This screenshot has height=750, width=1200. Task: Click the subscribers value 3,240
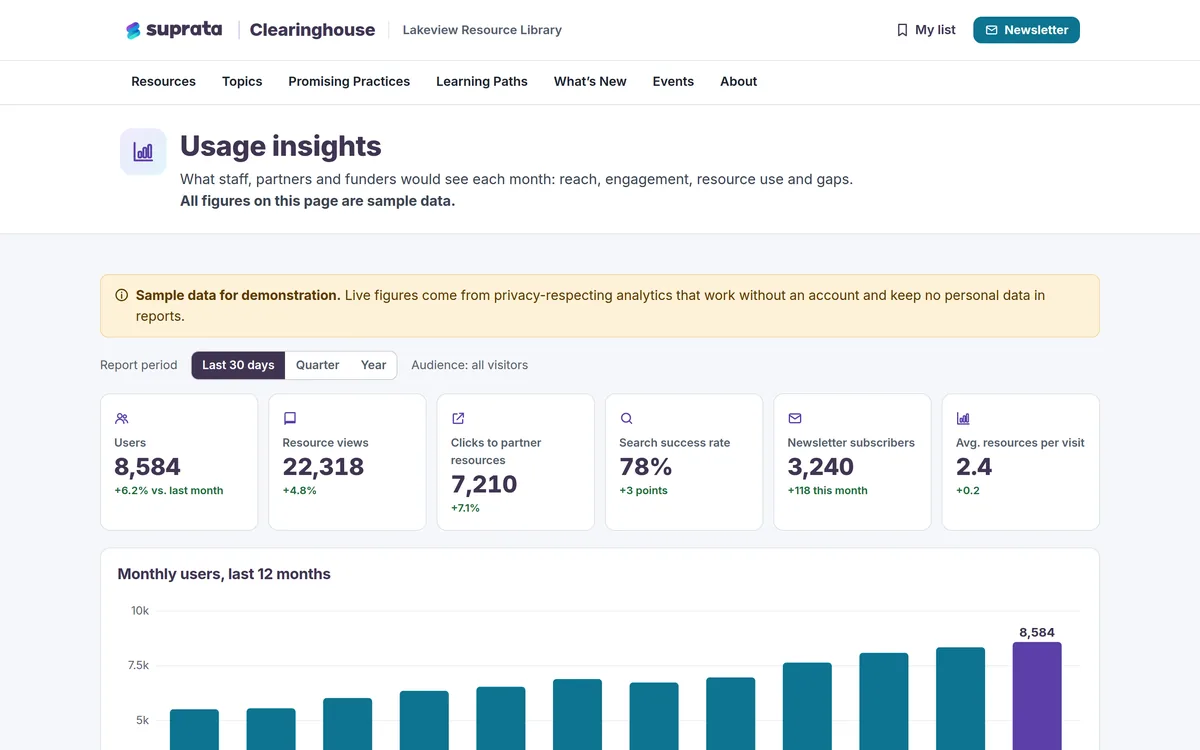pos(821,467)
